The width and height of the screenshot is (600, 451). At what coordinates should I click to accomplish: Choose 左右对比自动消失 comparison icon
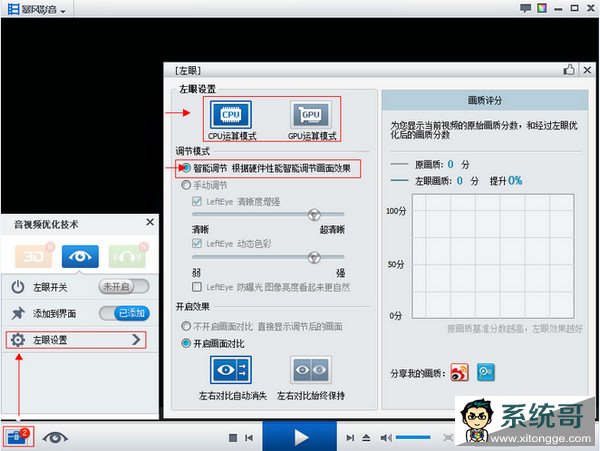point(231,370)
